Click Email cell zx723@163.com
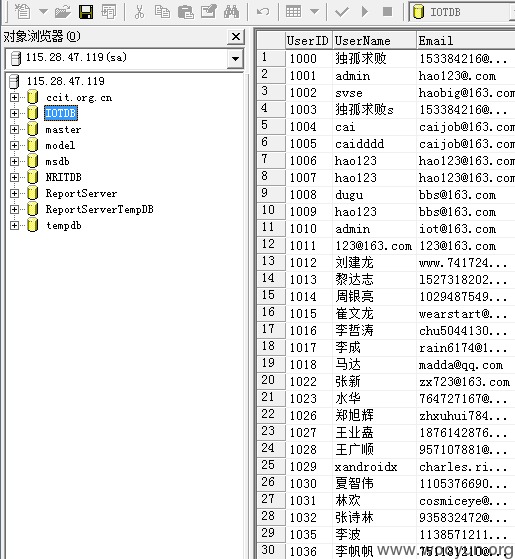This screenshot has height=559, width=515. coord(466,382)
